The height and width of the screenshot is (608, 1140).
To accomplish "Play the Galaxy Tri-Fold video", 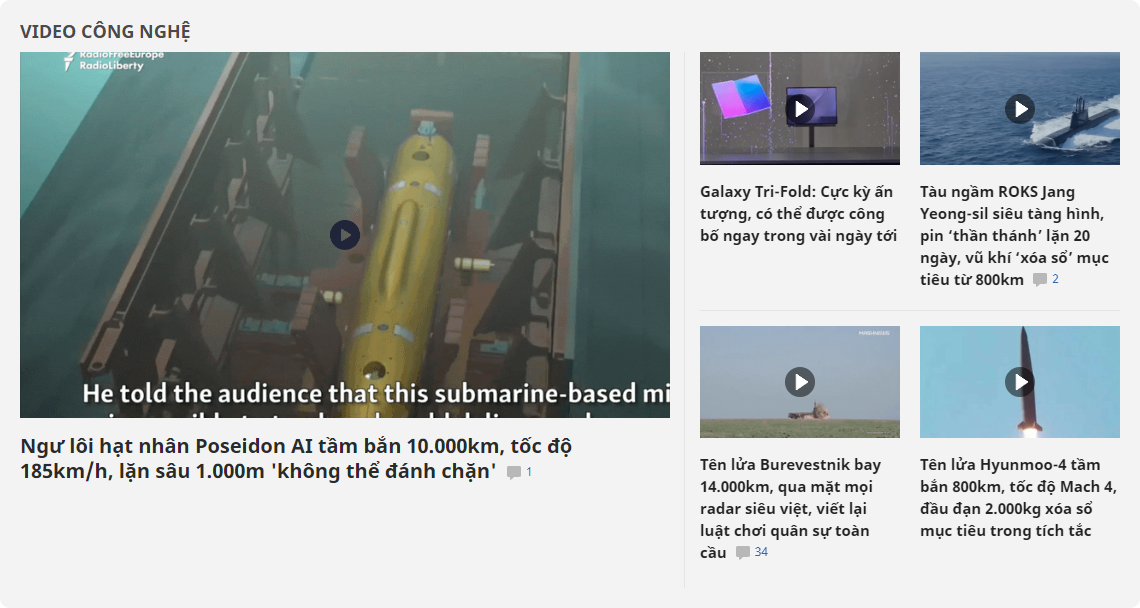I will point(799,108).
